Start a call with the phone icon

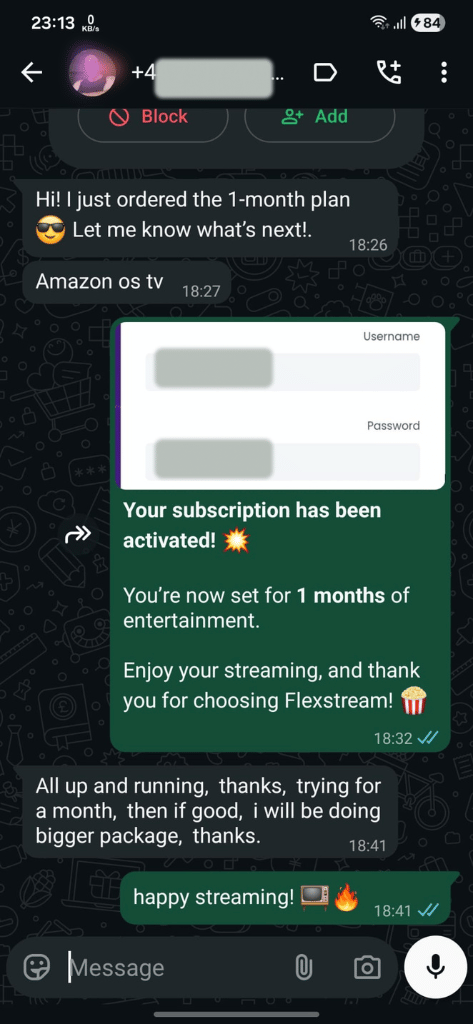(x=389, y=72)
